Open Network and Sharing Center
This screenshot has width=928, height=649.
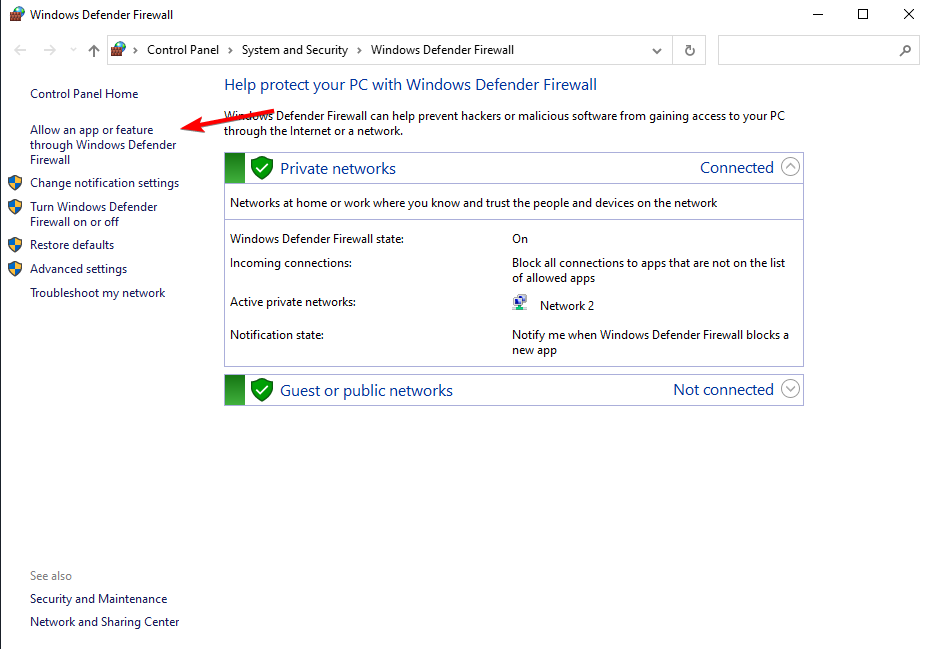105,622
